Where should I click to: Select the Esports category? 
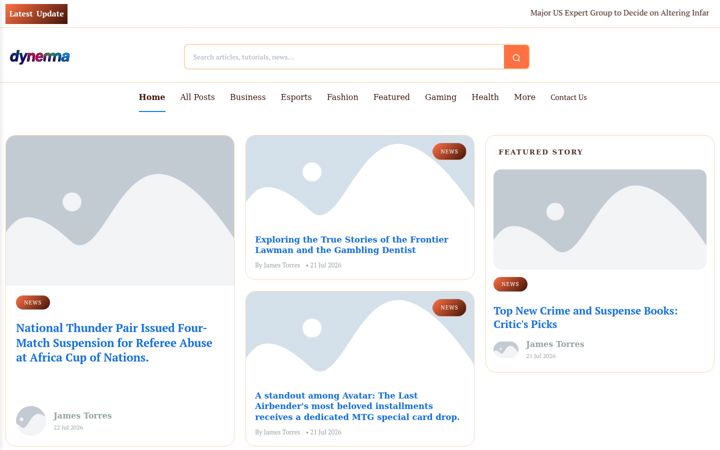pyautogui.click(x=296, y=97)
